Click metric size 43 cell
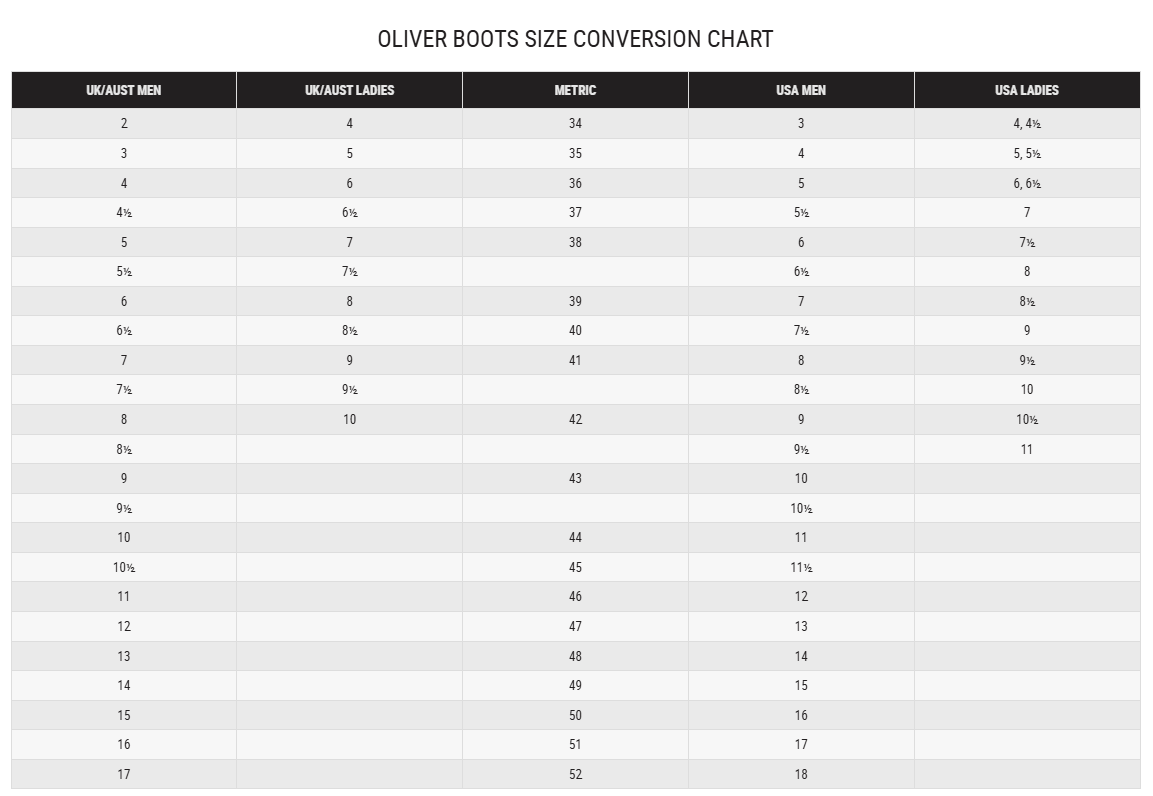This screenshot has height=796, width=1153. 575,478
